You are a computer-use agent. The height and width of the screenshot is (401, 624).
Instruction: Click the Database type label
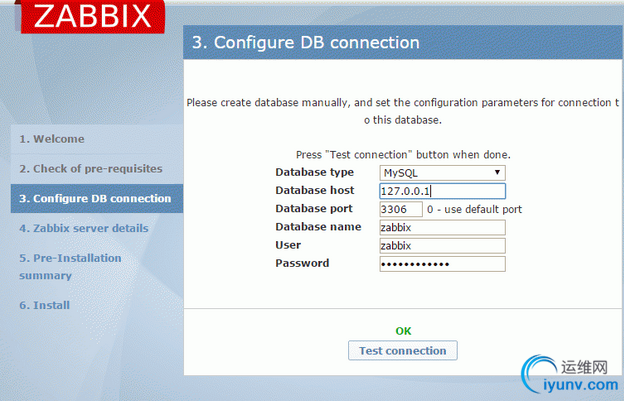[x=314, y=172]
